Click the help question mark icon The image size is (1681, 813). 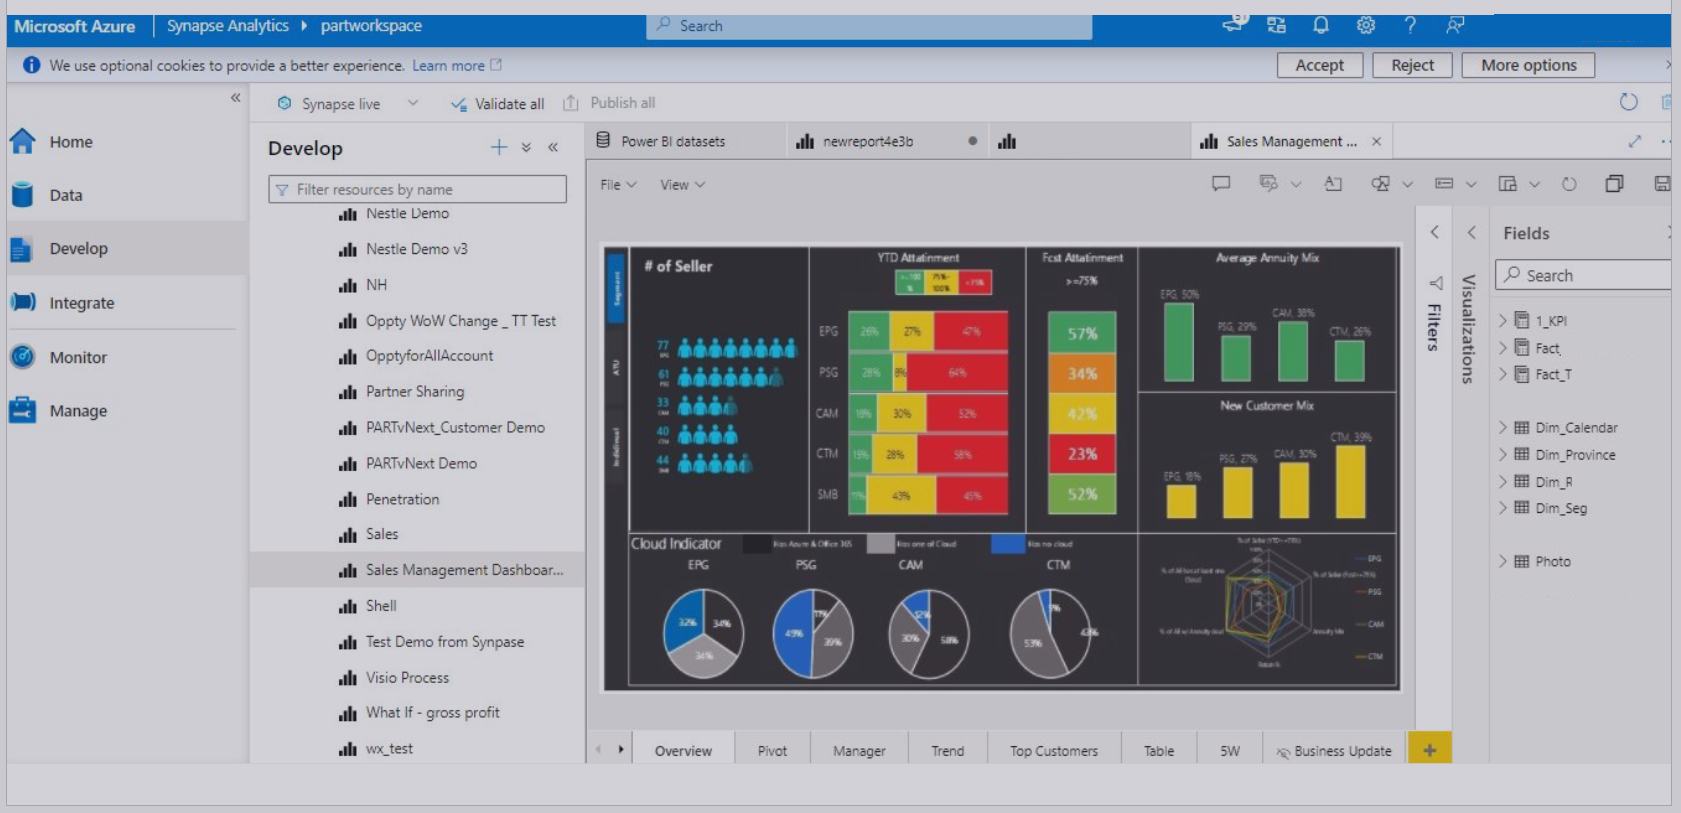(x=1410, y=25)
